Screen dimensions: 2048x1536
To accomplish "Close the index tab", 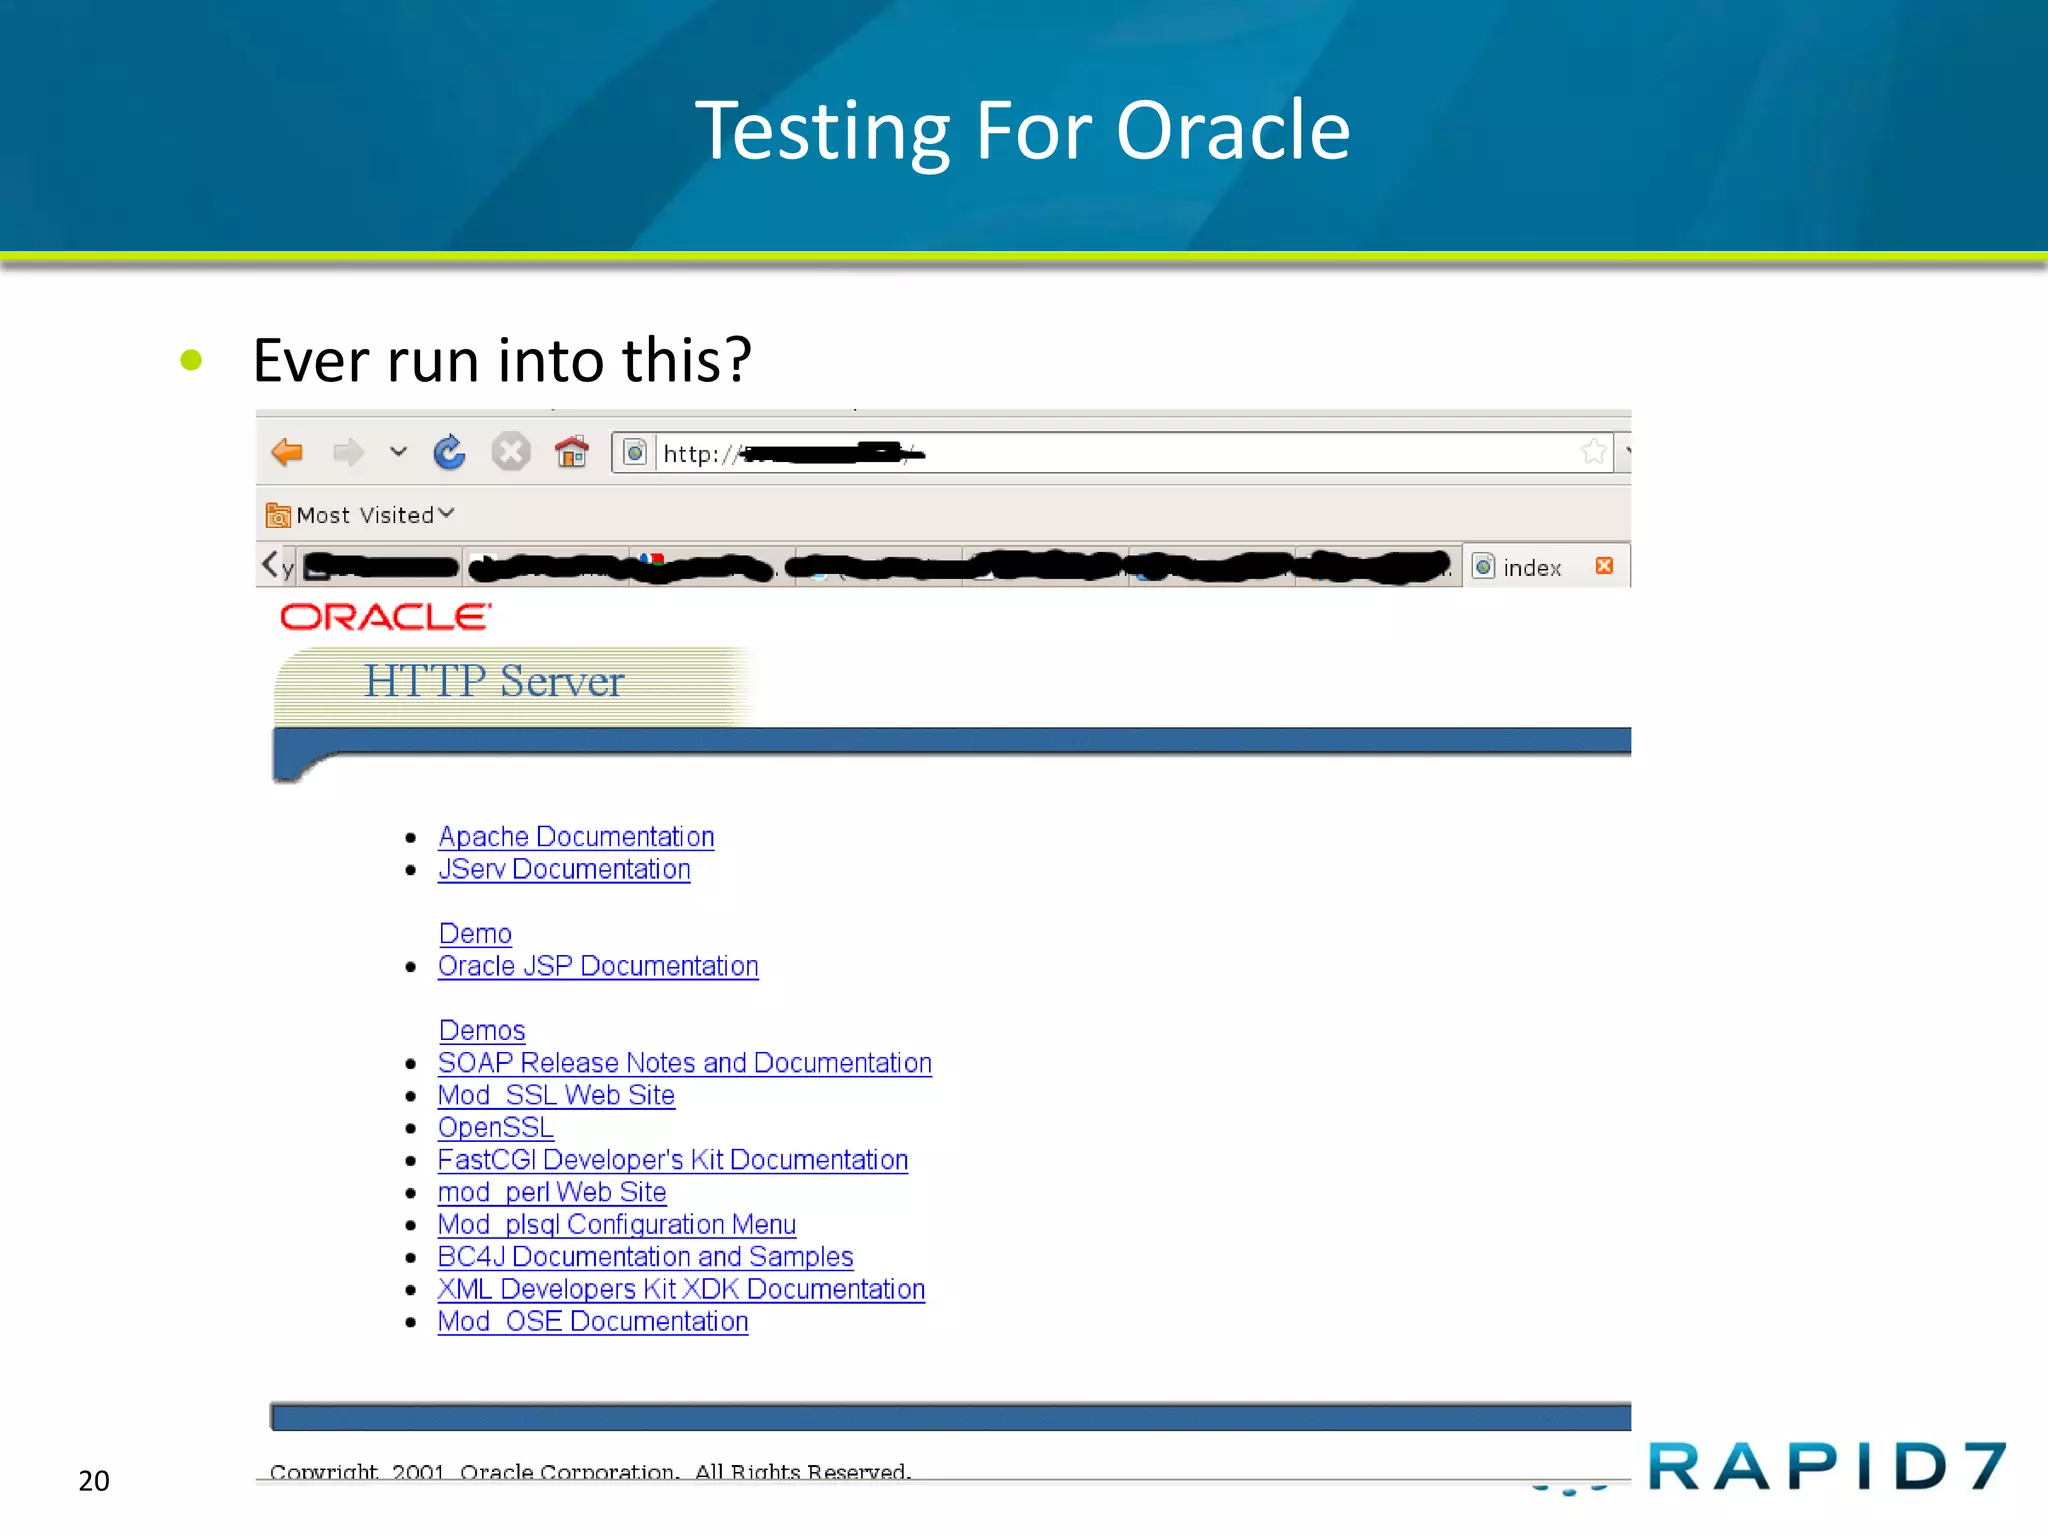I will point(1604,566).
